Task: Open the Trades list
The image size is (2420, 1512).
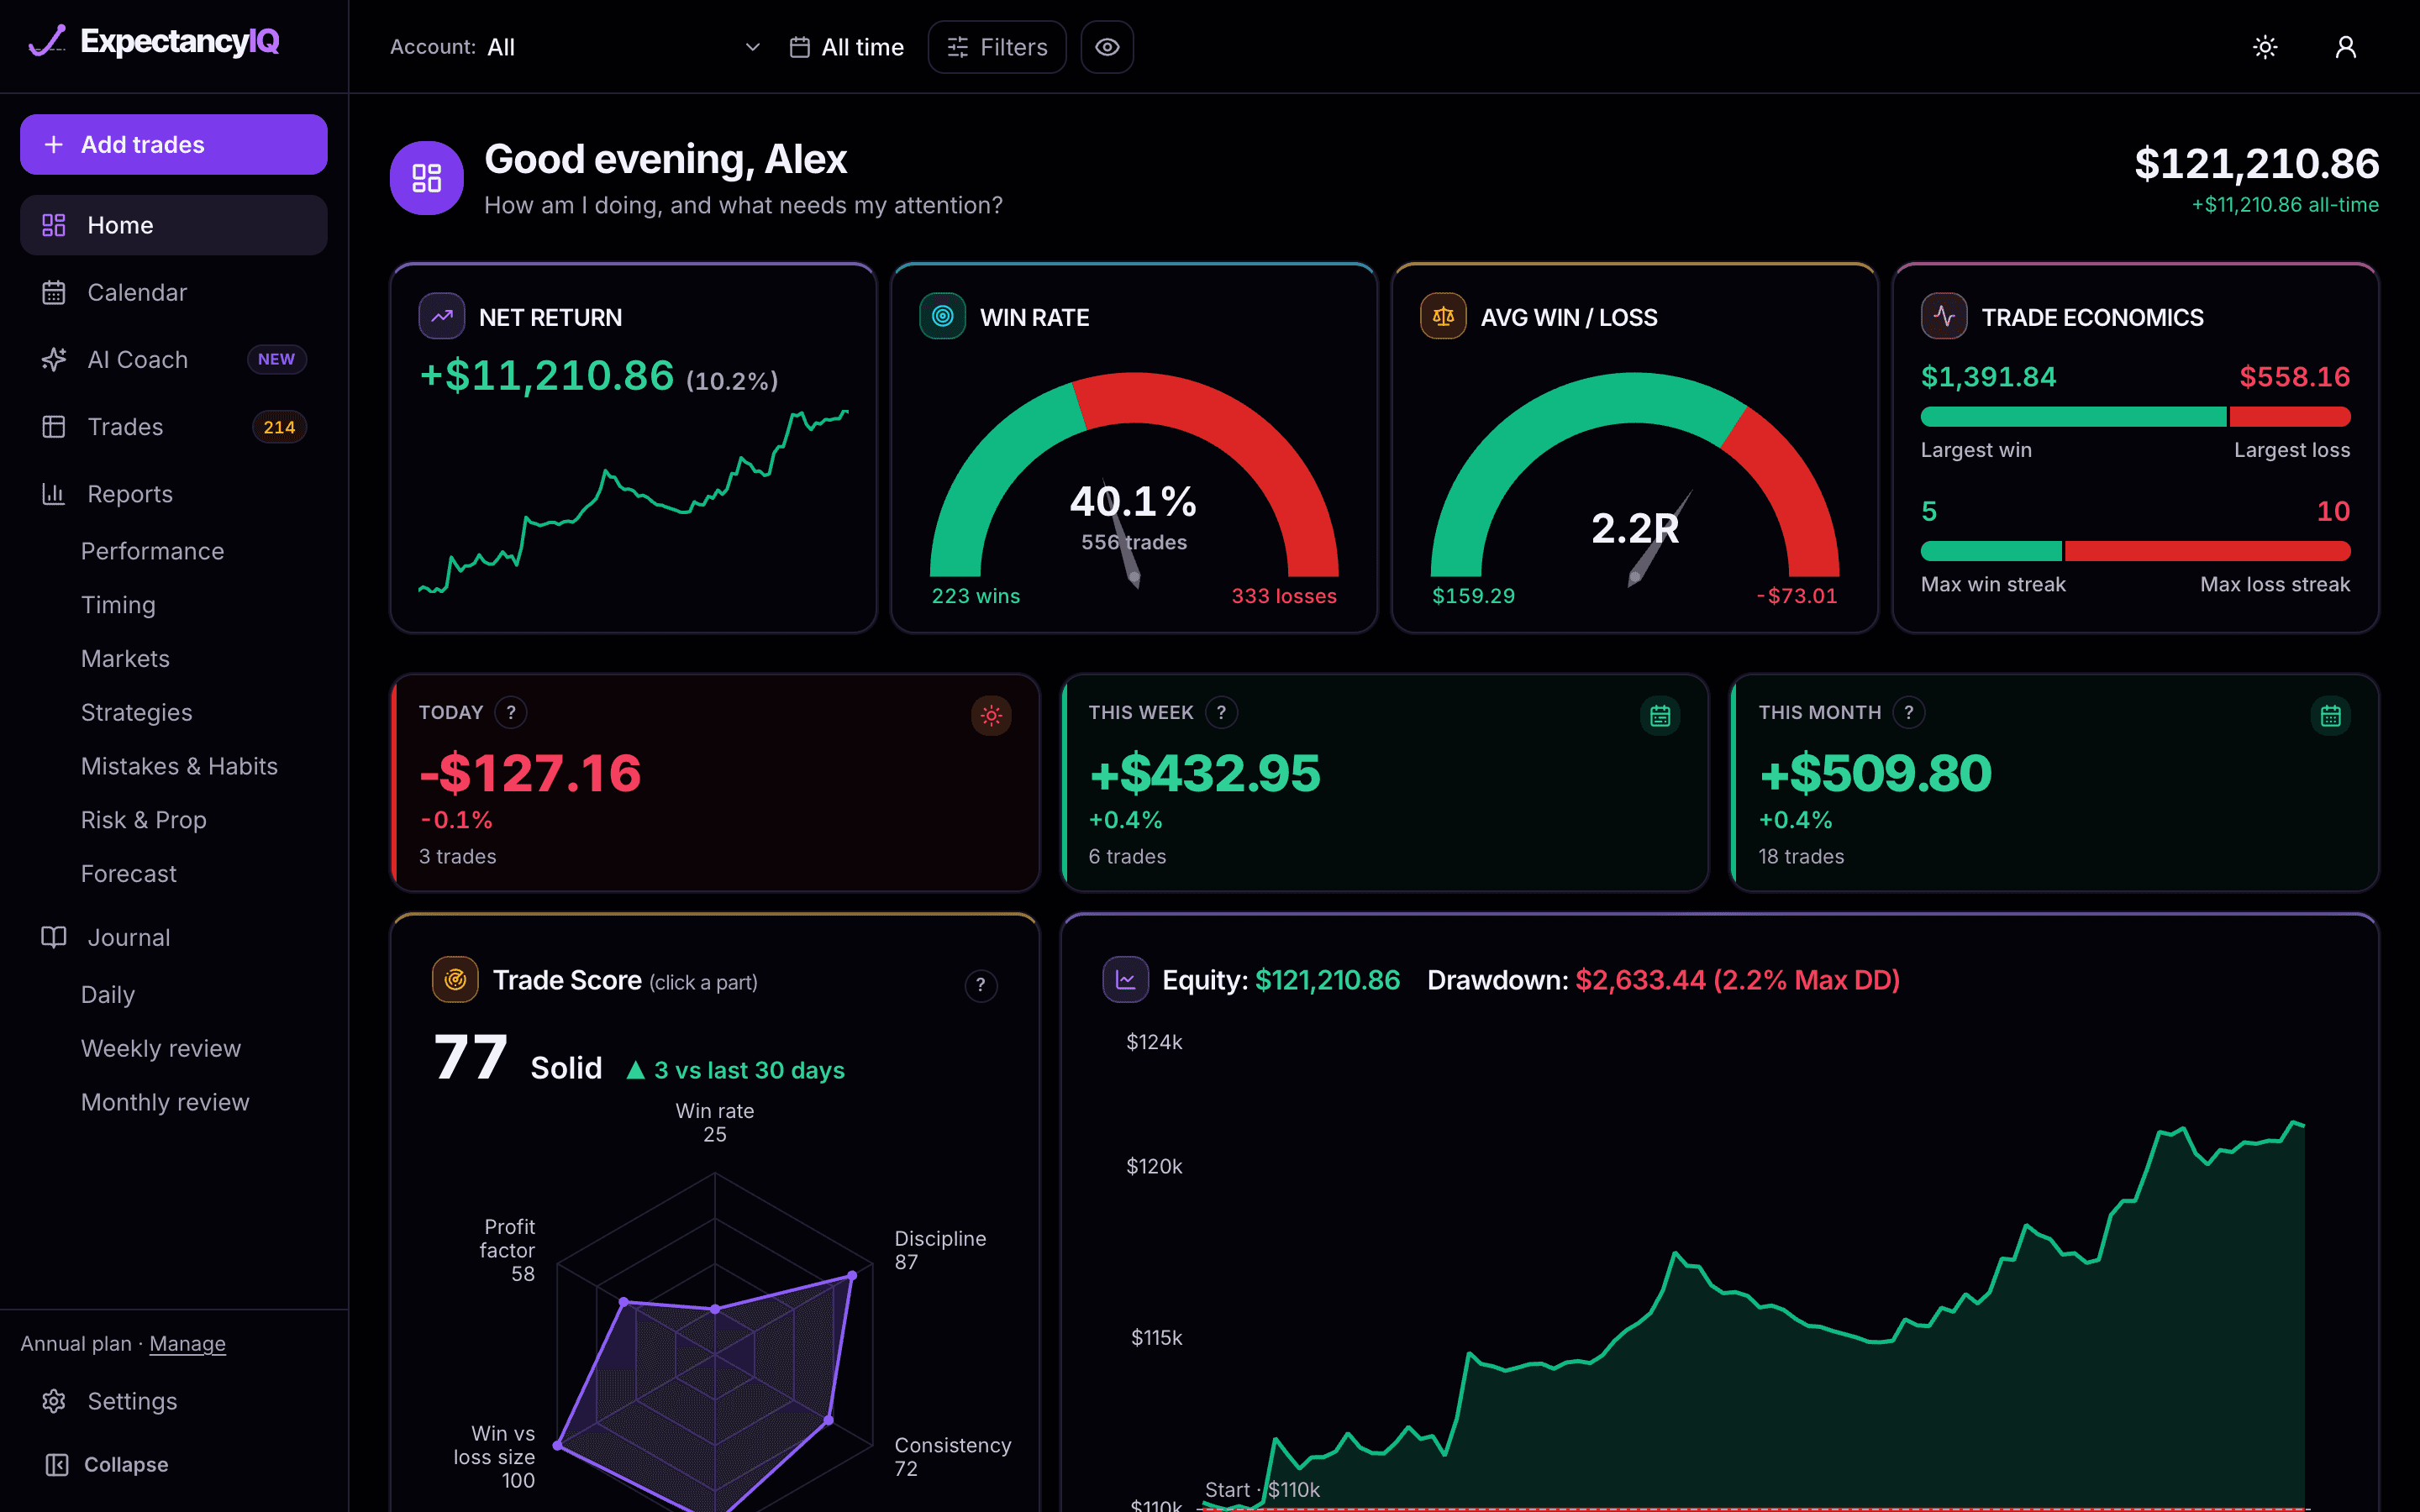Action: click(174, 427)
